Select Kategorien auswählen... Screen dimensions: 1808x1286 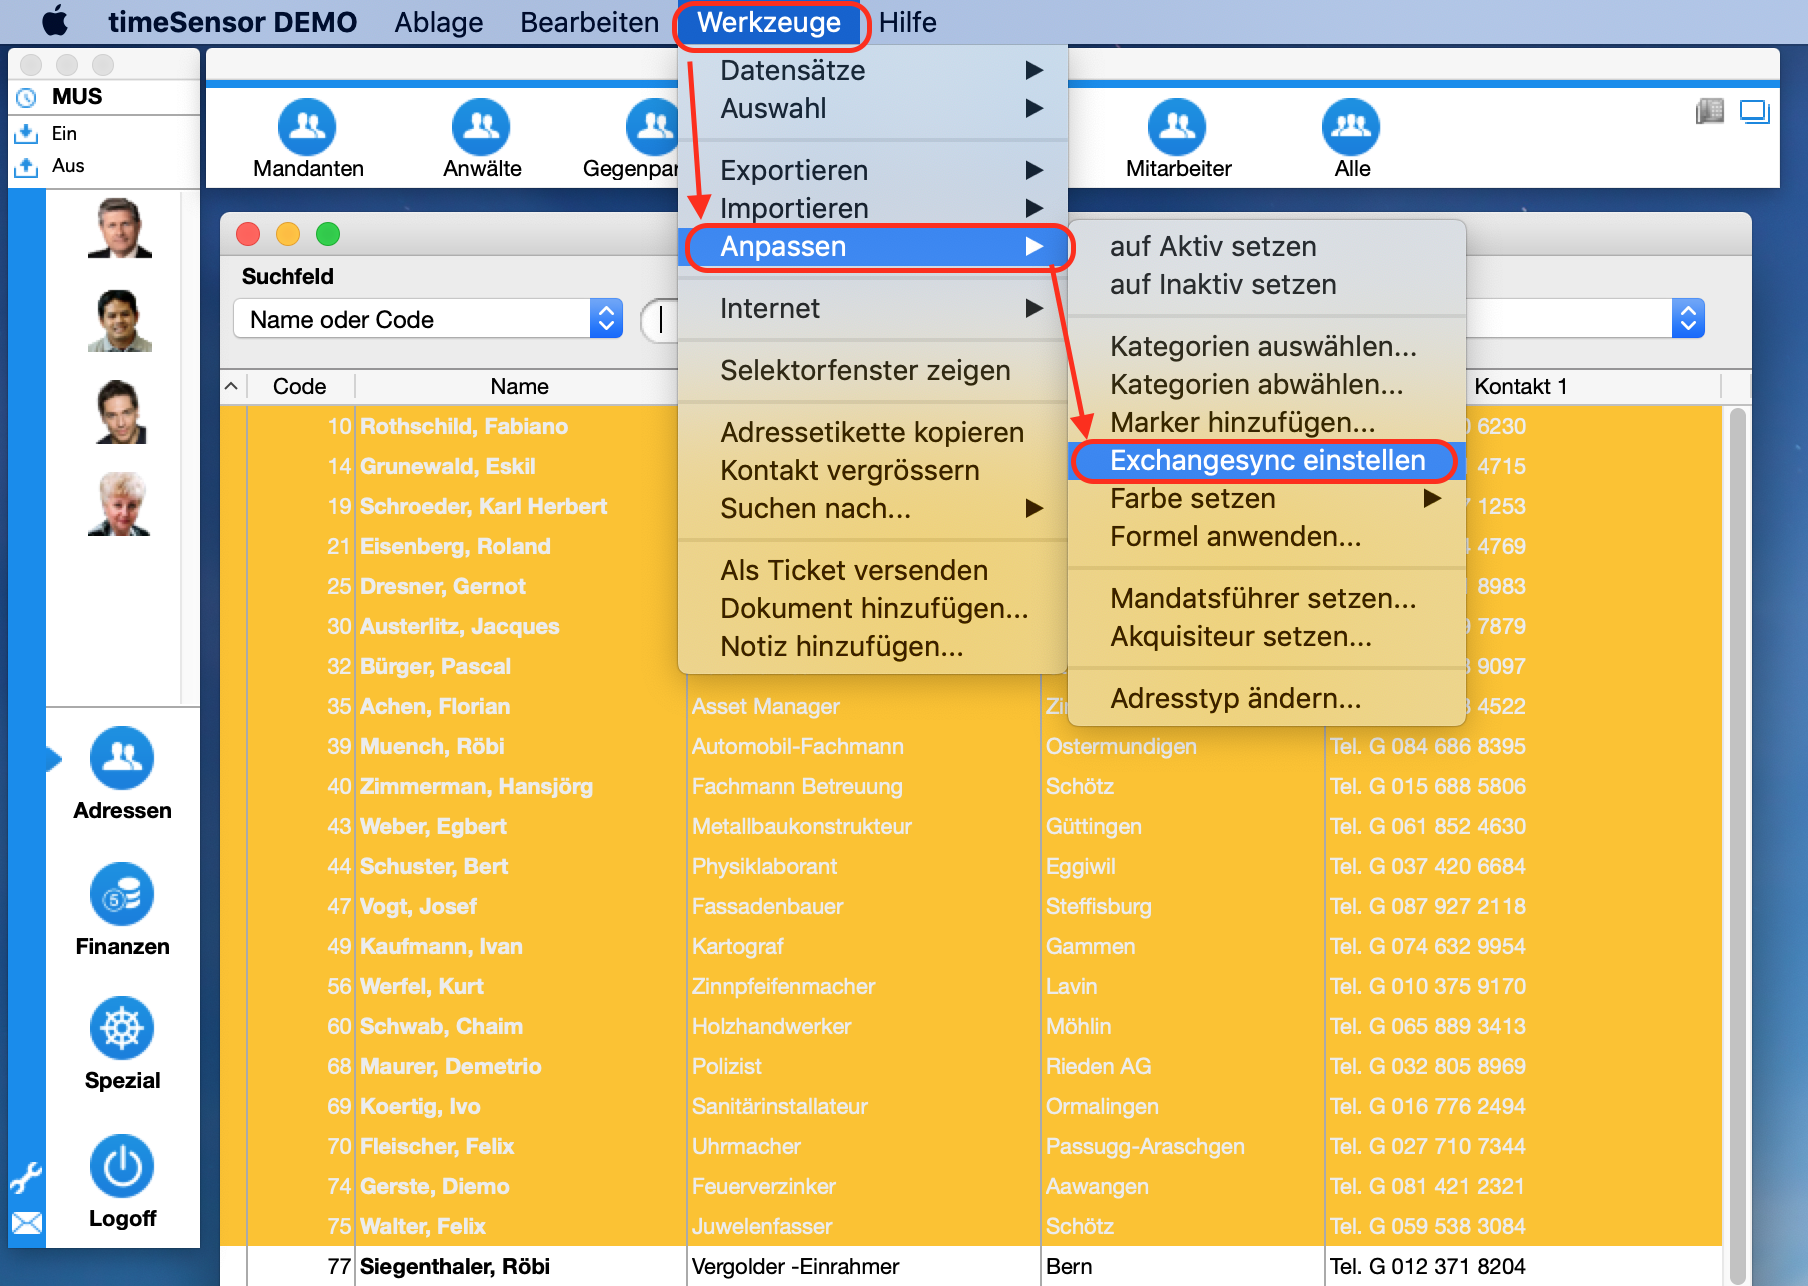pyautogui.click(x=1267, y=346)
